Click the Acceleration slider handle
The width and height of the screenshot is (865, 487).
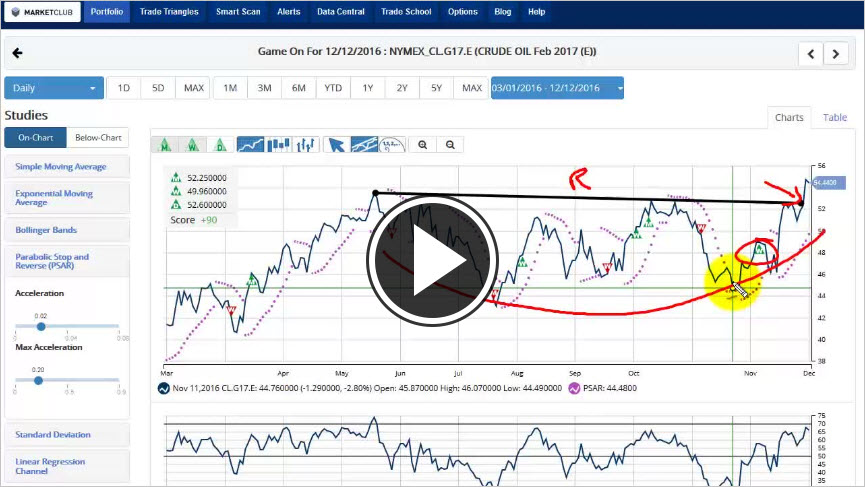(x=41, y=326)
